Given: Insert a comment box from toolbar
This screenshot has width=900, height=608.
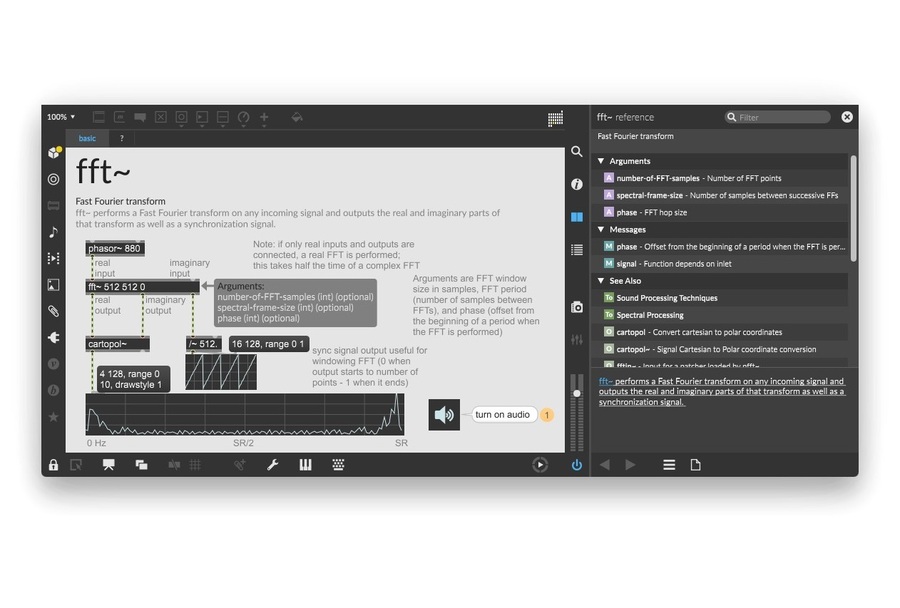Looking at the screenshot, I should pos(140,117).
